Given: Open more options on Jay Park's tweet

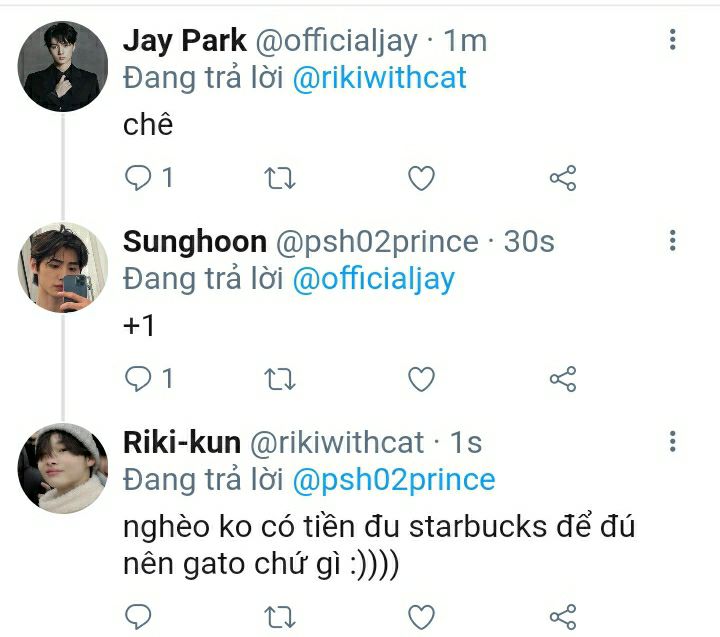Looking at the screenshot, I should 673,40.
